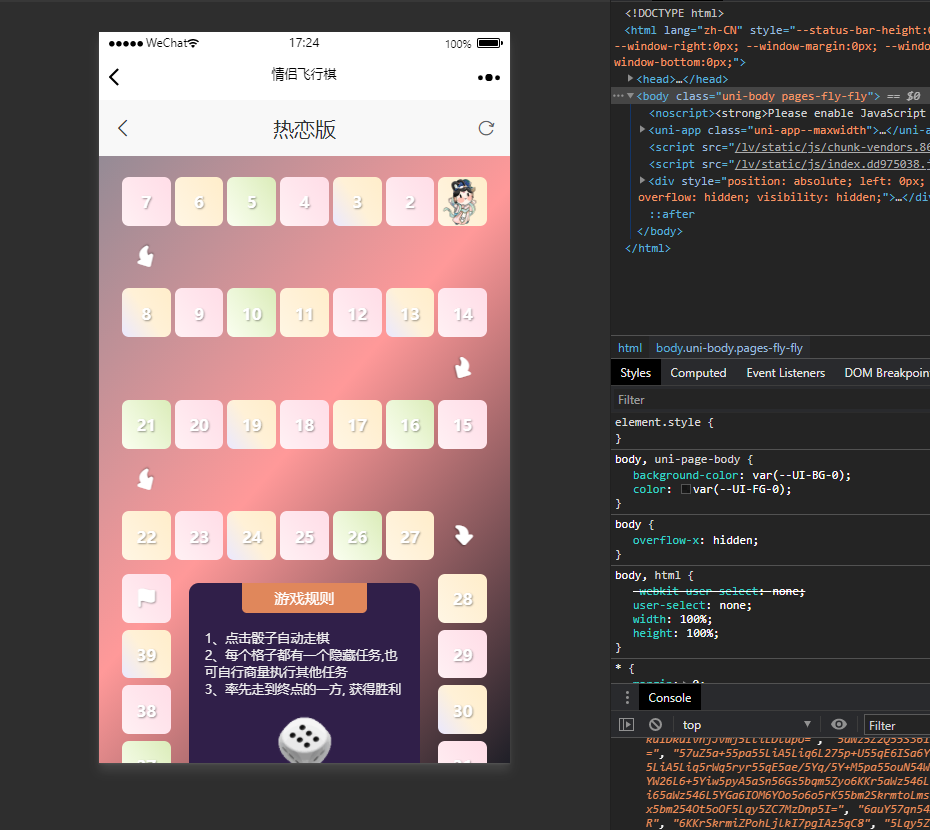Switch to the Computed tab

pyautogui.click(x=698, y=373)
